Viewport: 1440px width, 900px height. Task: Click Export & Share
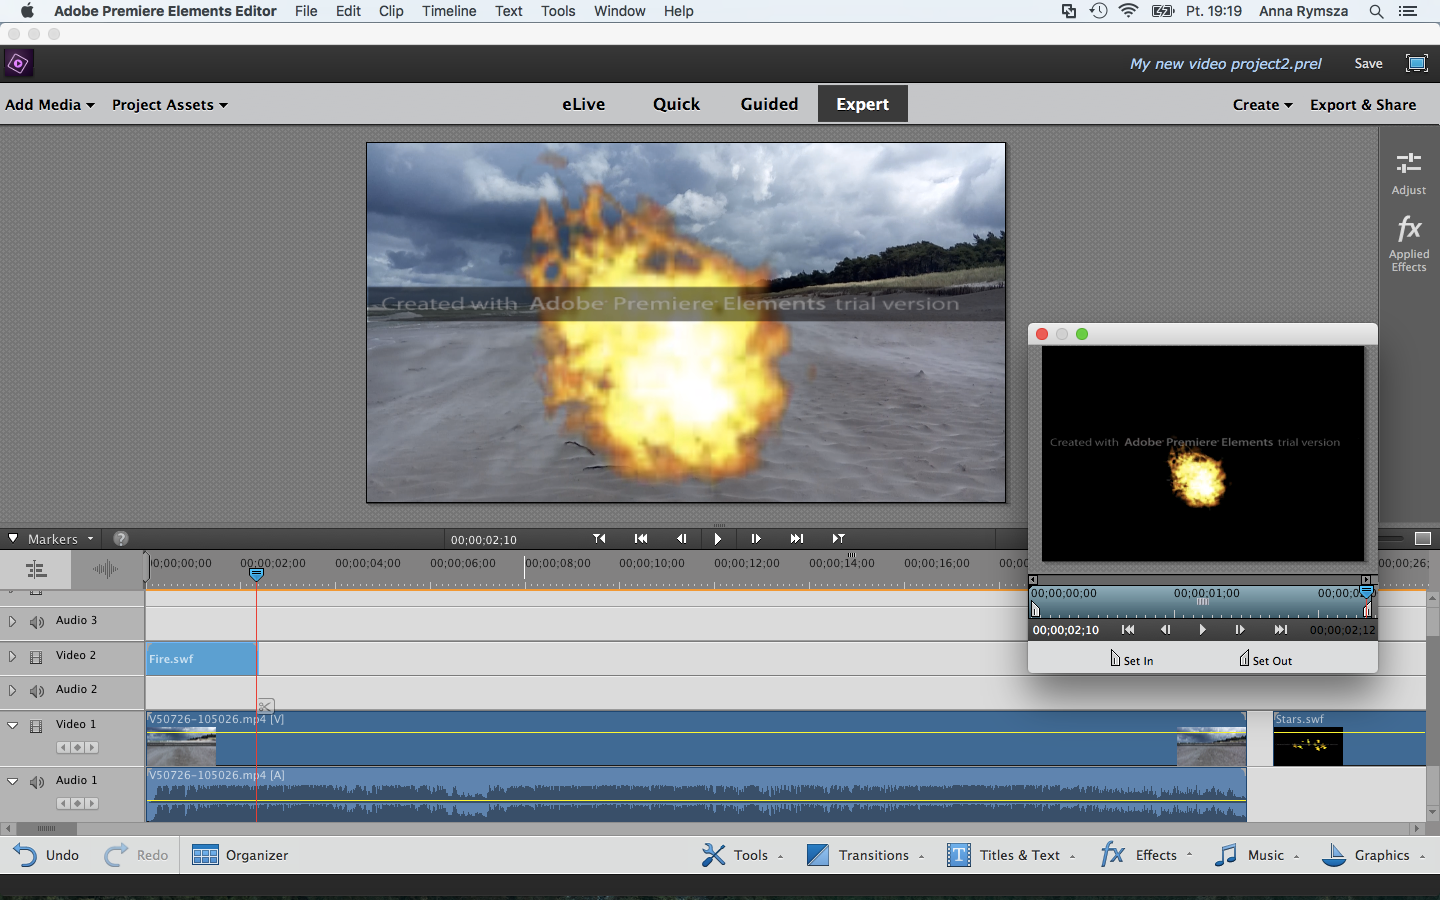point(1363,104)
